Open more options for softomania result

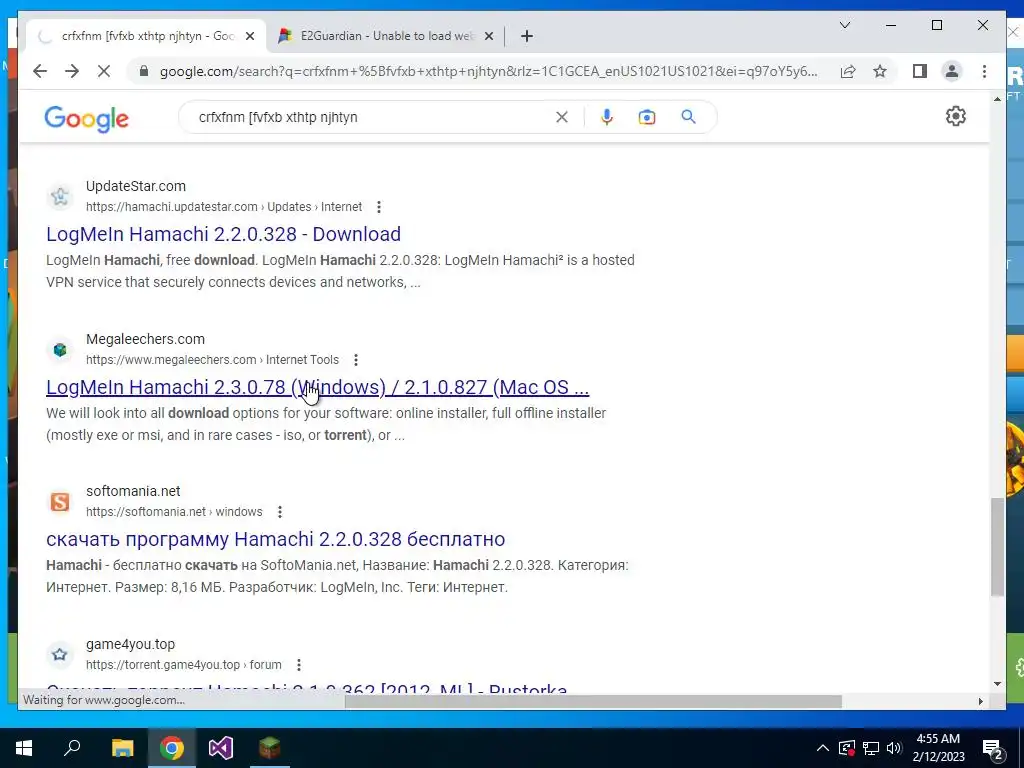(x=280, y=512)
